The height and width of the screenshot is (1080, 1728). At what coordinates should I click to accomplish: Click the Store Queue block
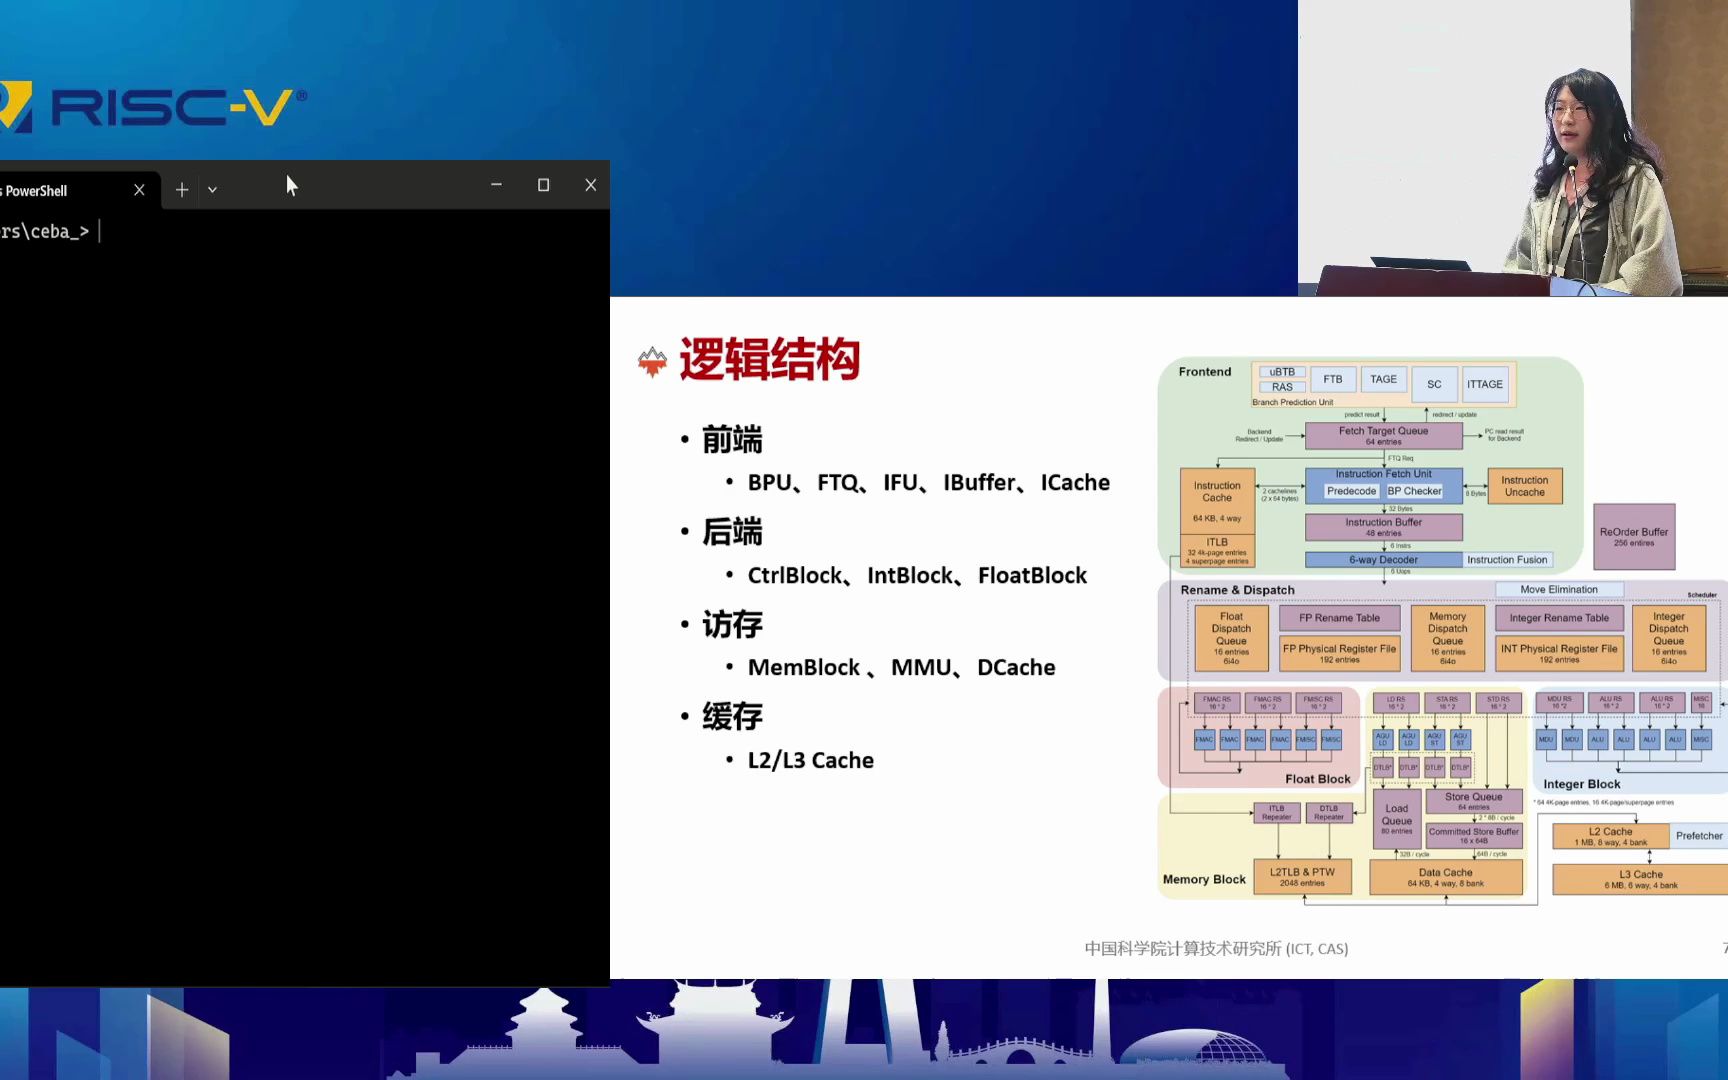pyautogui.click(x=1474, y=801)
